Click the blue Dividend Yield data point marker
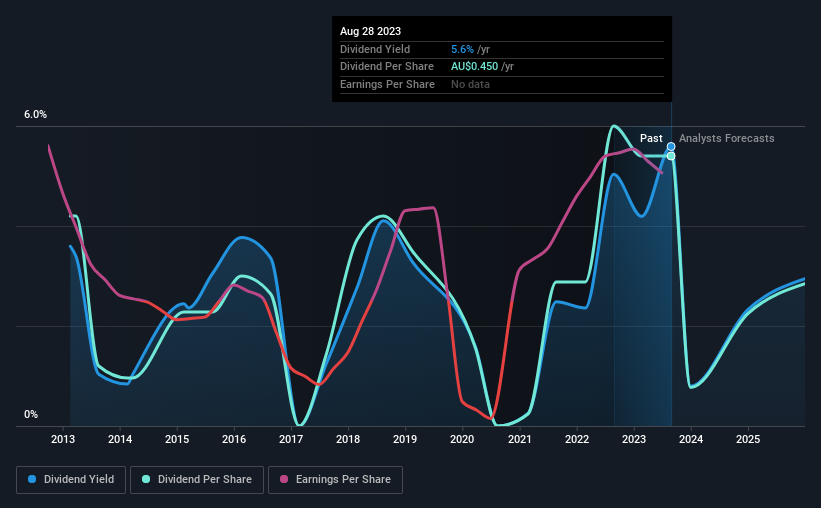The height and width of the screenshot is (508, 821). pos(671,147)
